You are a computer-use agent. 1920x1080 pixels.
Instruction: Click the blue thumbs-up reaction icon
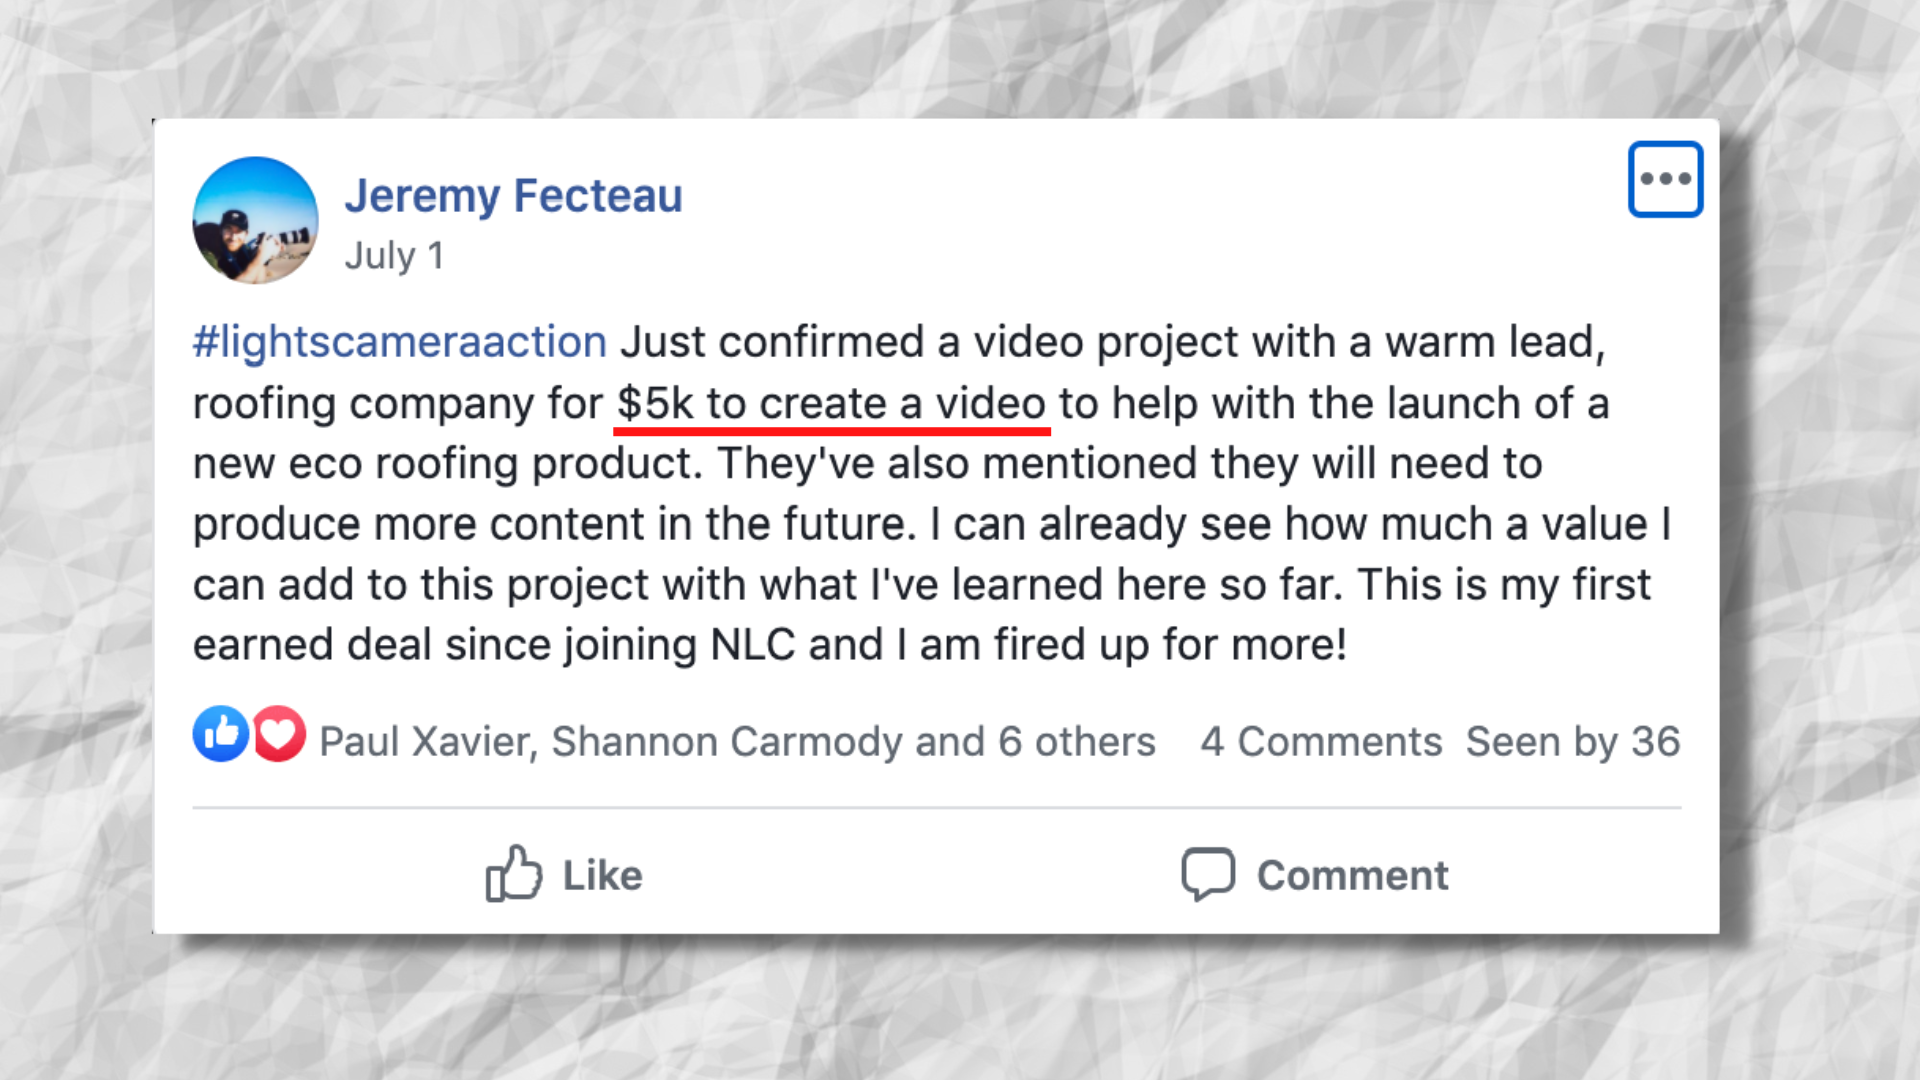[x=221, y=734]
